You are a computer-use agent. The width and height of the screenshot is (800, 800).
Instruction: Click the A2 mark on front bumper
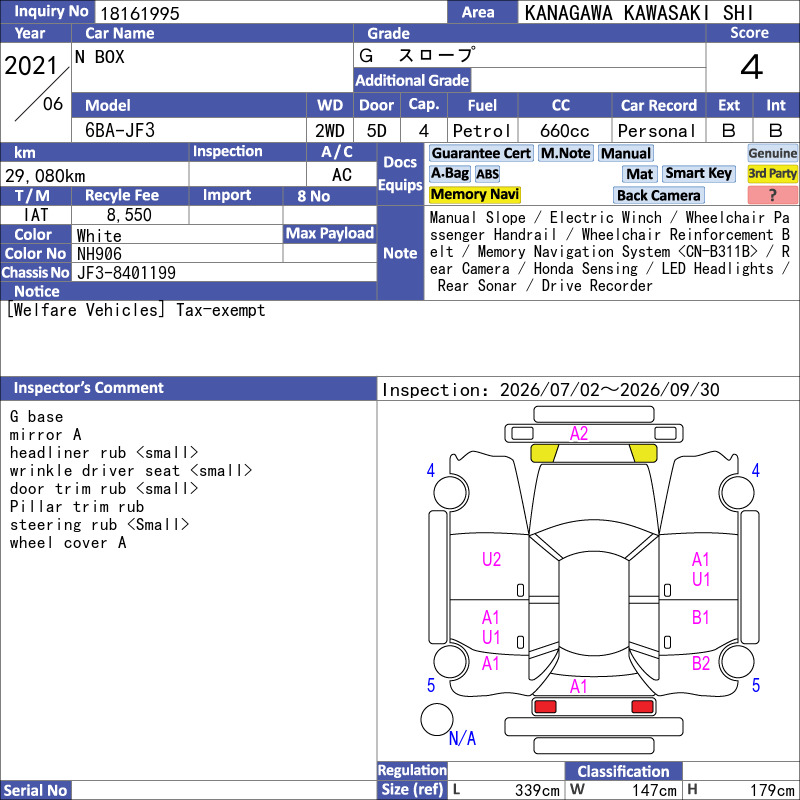579,434
